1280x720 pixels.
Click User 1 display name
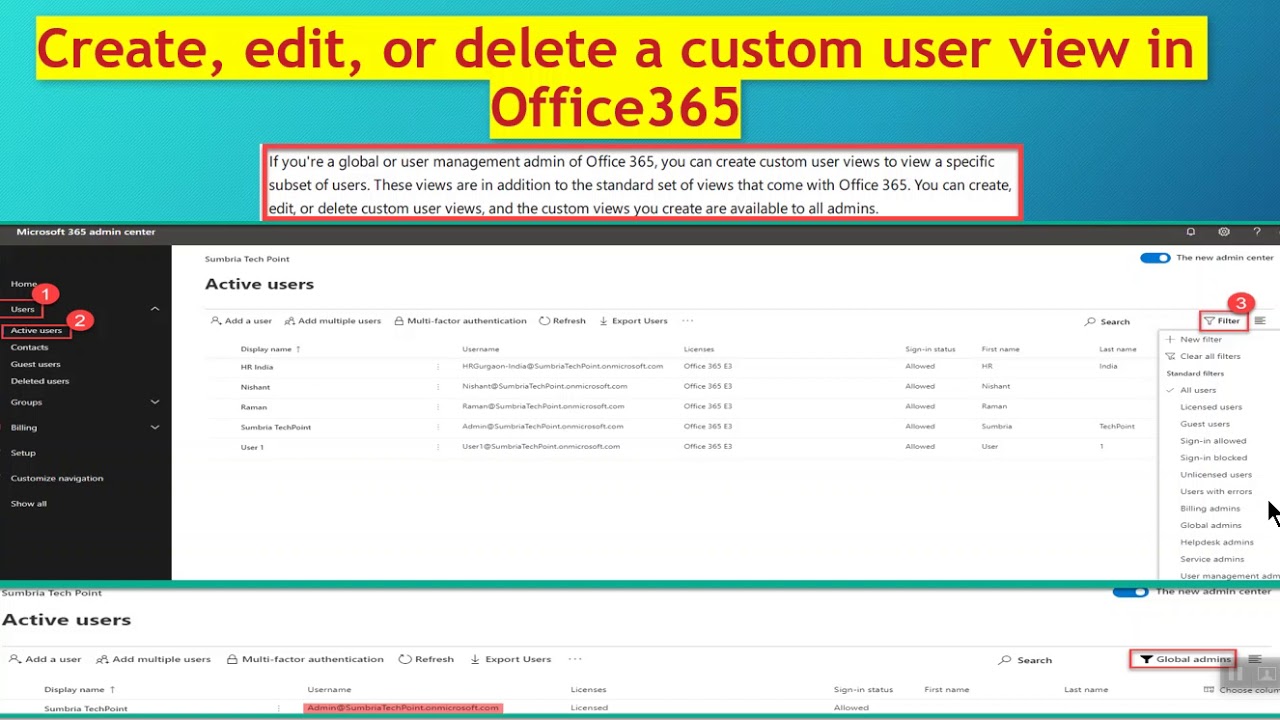point(252,447)
